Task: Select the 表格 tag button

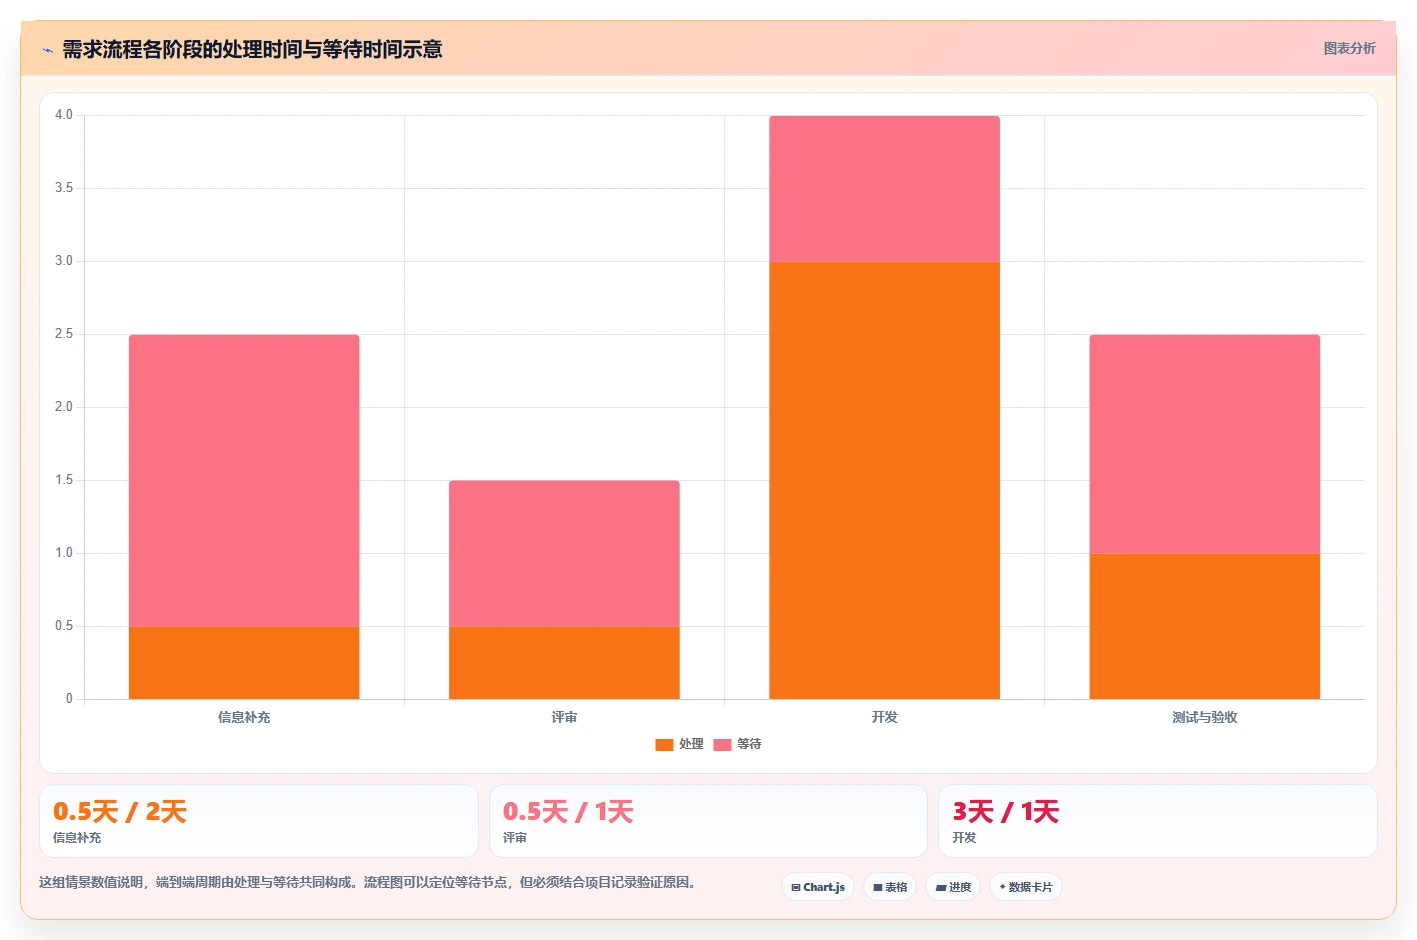Action: [890, 887]
